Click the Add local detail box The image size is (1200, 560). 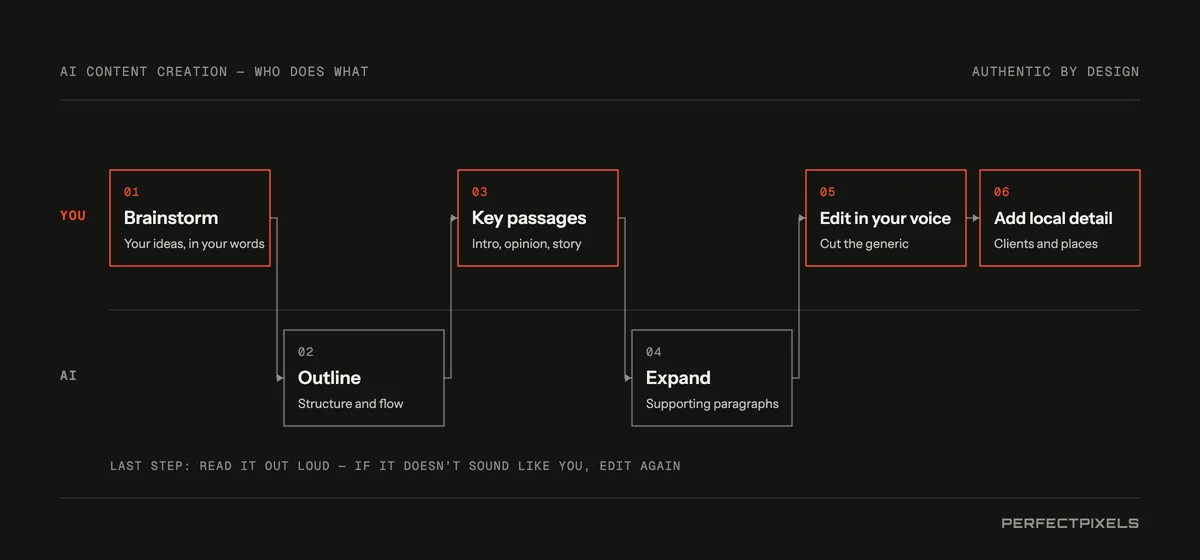point(1060,218)
